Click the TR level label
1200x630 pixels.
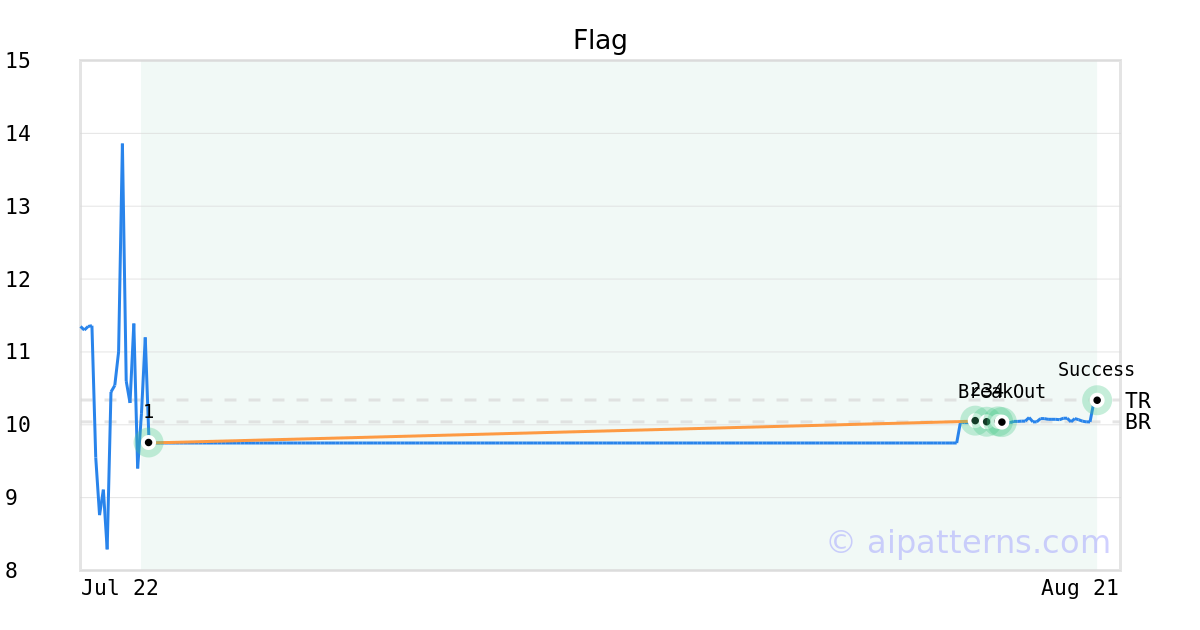coord(1137,401)
